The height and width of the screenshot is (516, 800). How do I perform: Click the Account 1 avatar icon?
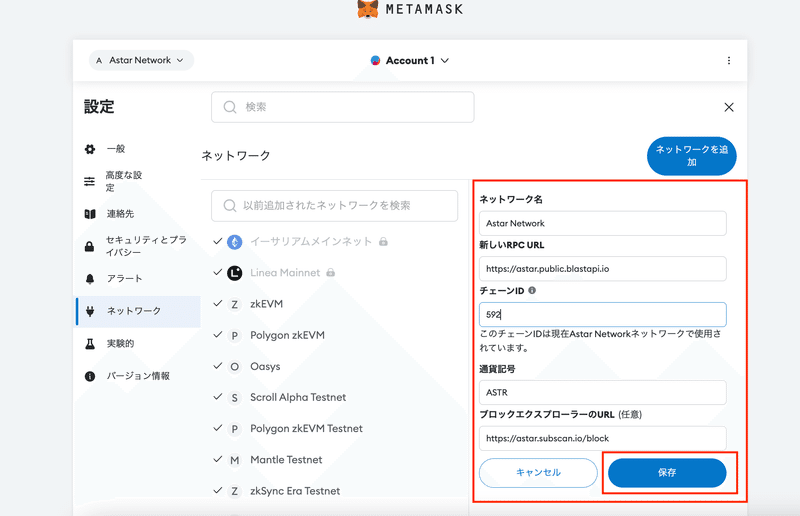376,60
